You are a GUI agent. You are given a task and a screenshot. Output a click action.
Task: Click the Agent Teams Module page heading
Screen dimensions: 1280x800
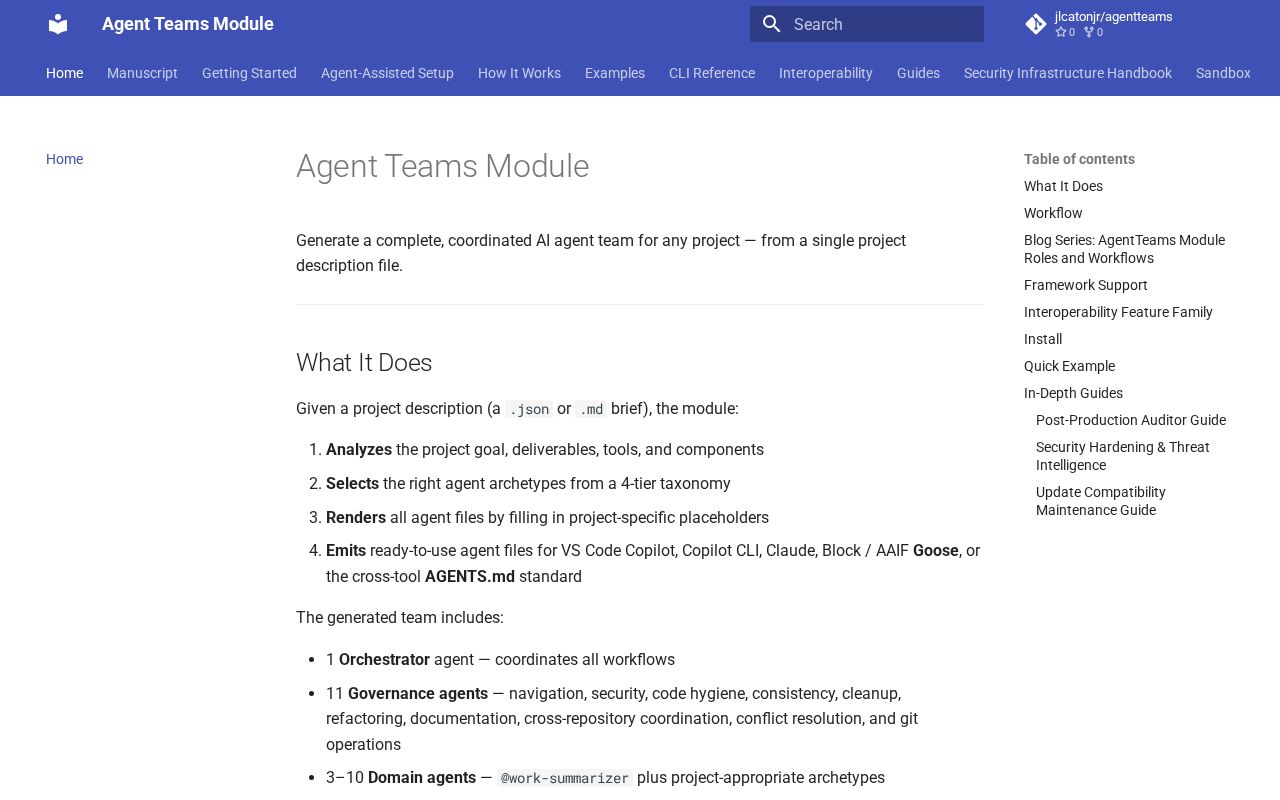442,166
